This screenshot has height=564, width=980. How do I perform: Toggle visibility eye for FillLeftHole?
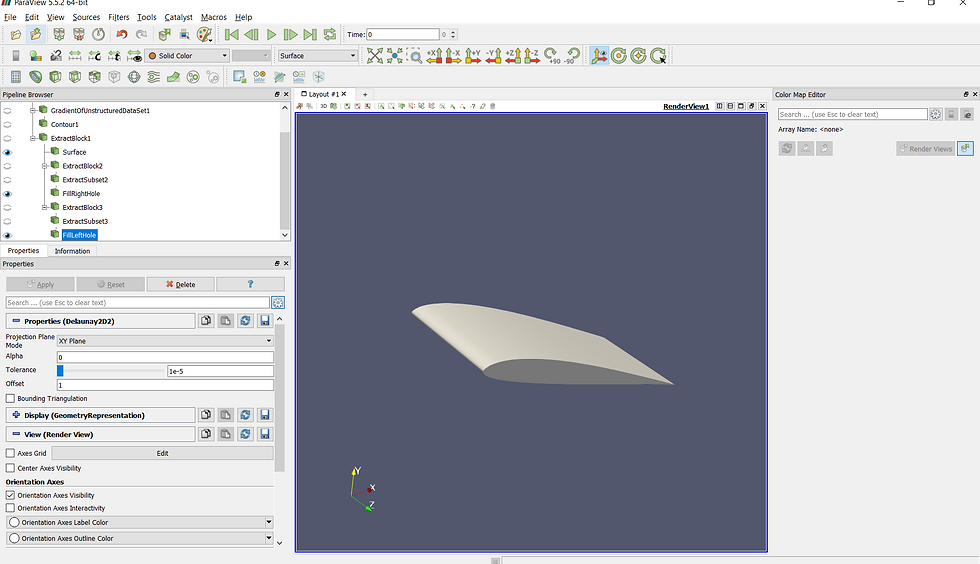(x=8, y=235)
